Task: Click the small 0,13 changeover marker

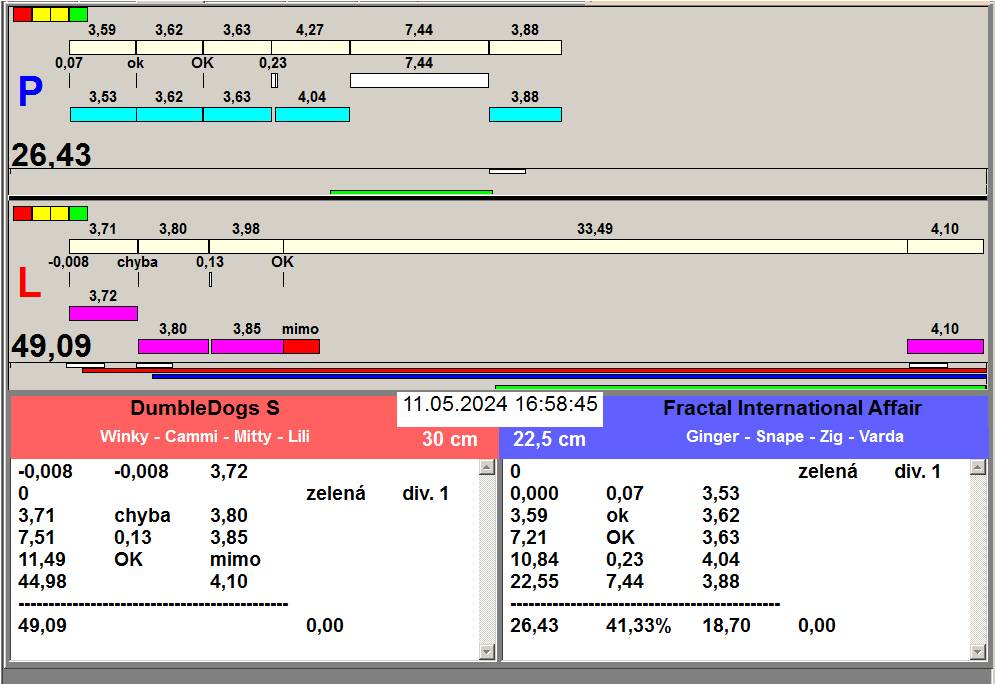Action: tap(210, 280)
